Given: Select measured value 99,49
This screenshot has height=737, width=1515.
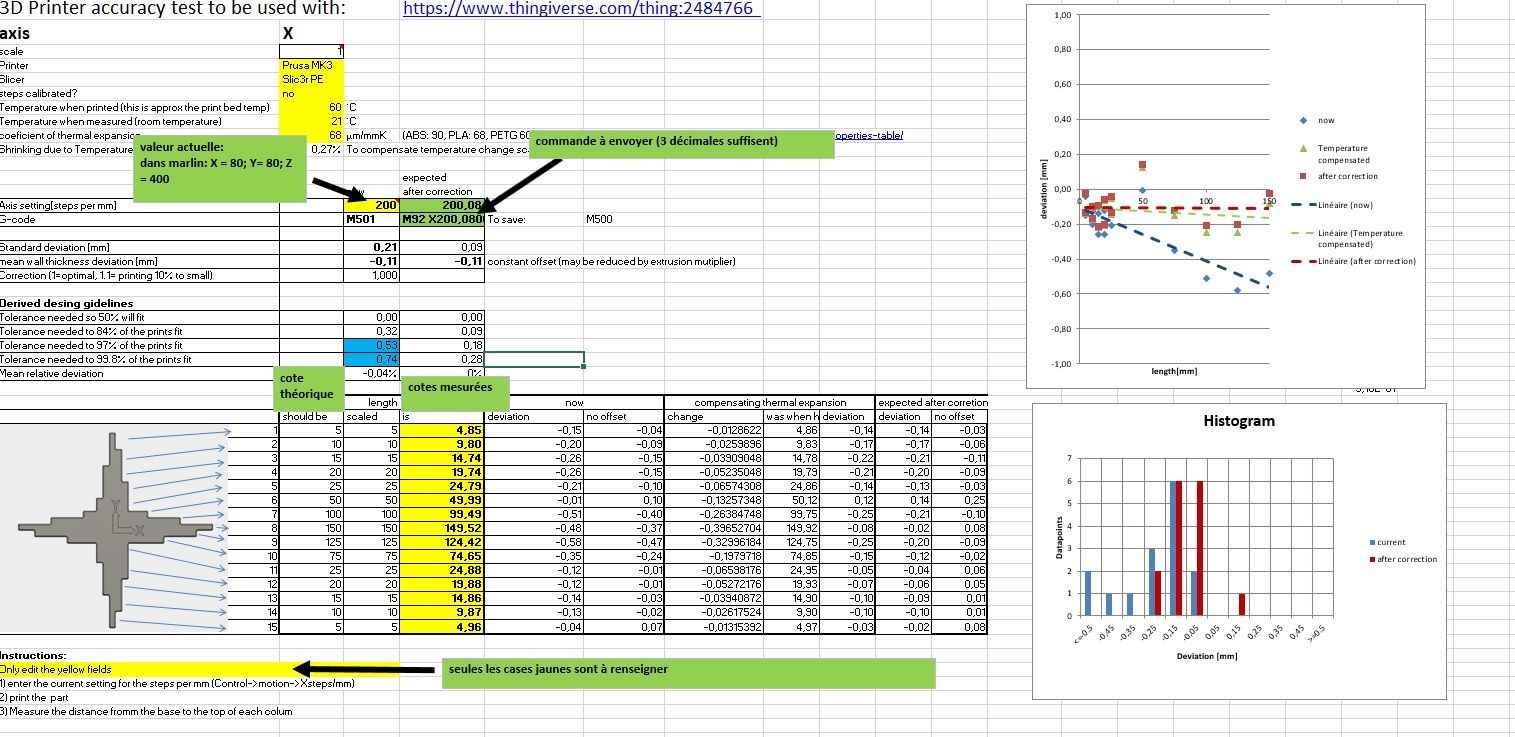Looking at the screenshot, I should click(442, 514).
